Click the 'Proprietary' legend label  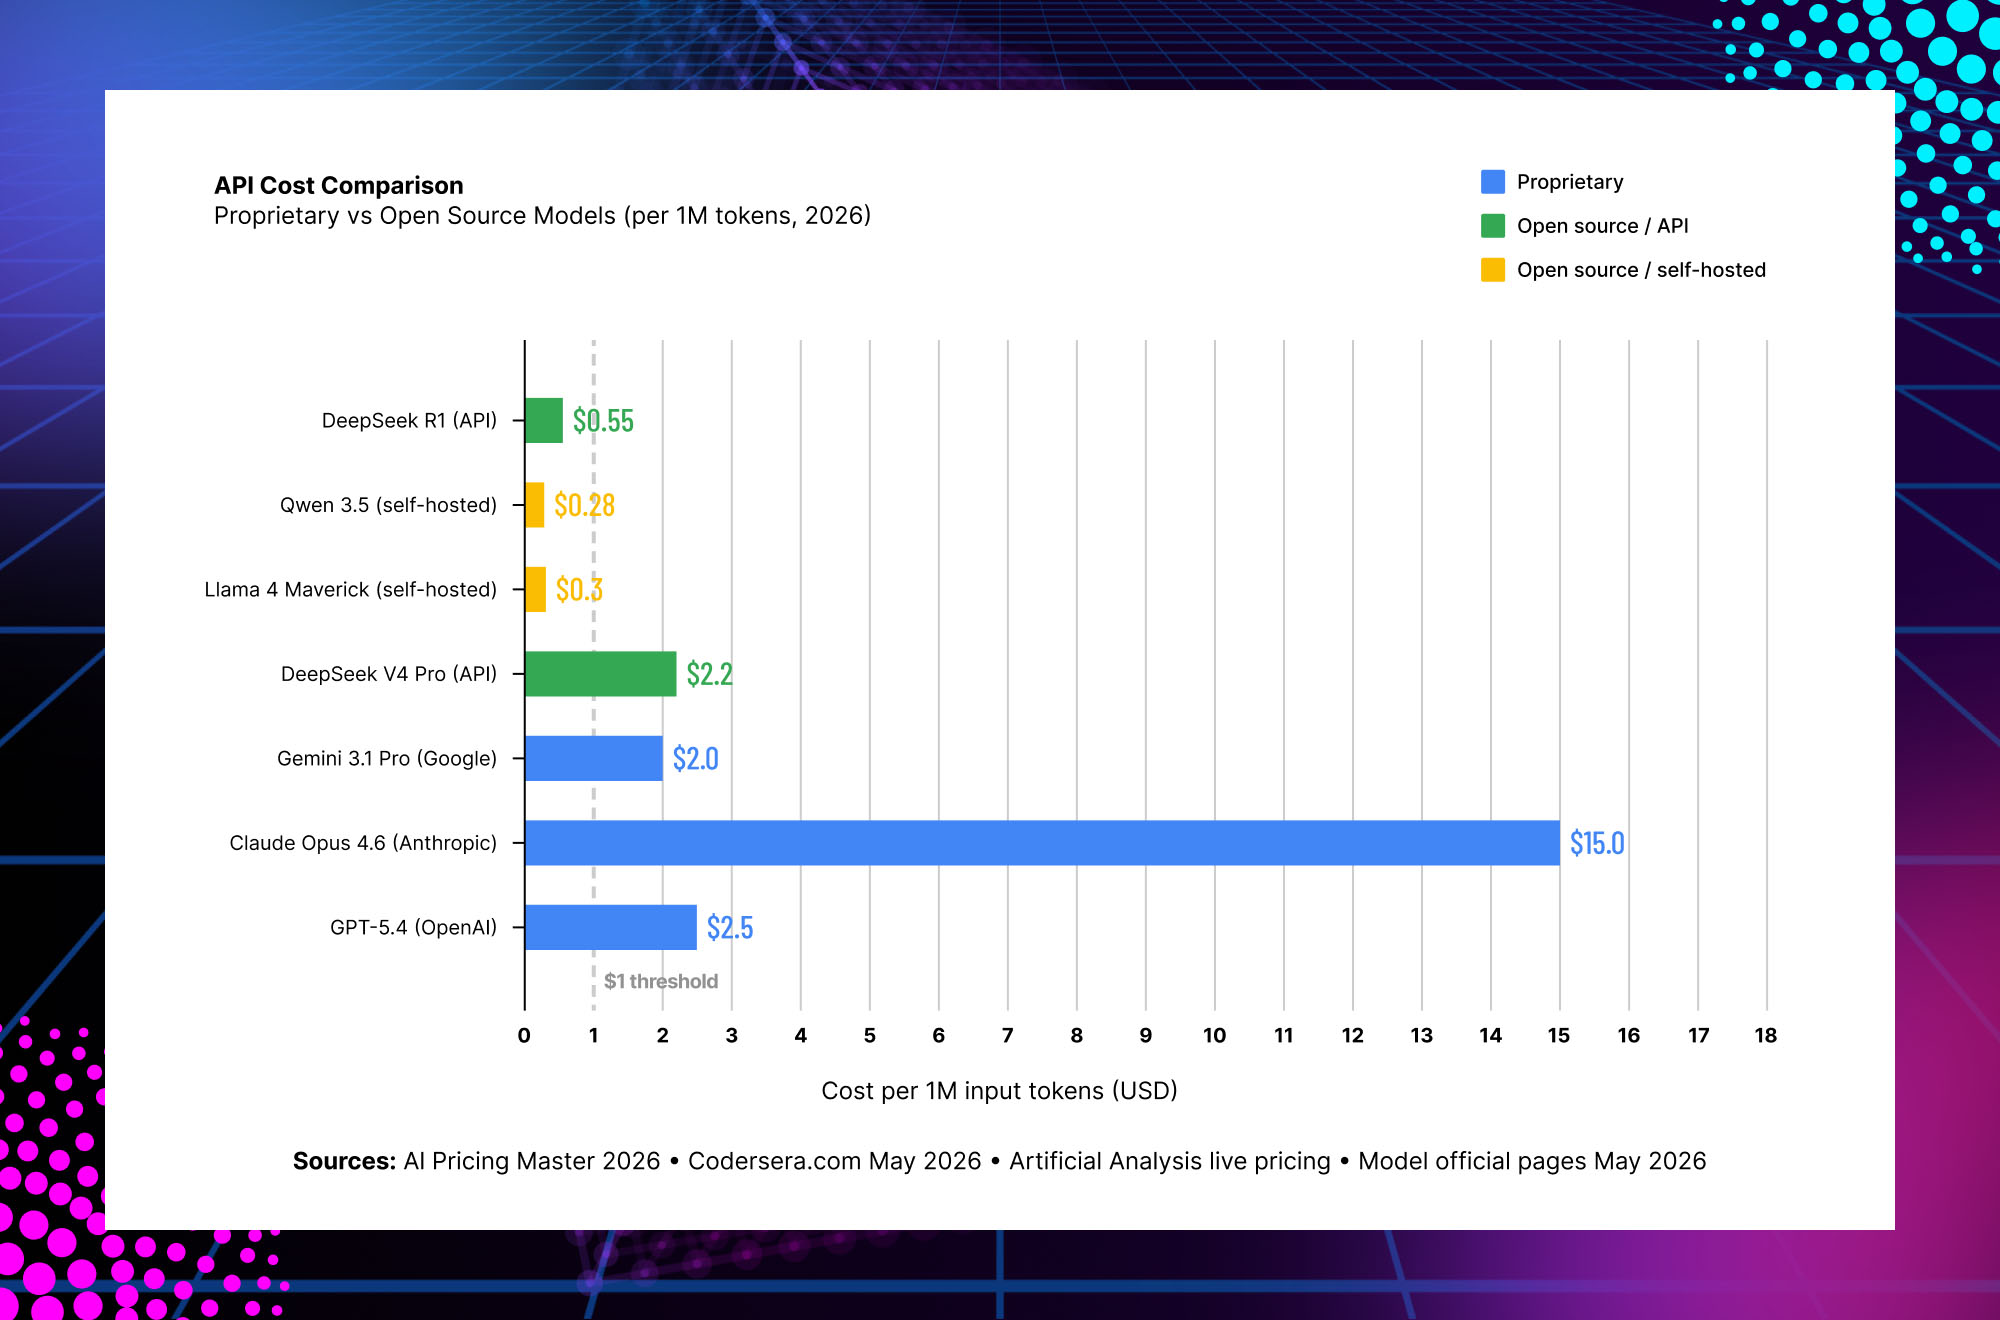(x=1570, y=182)
